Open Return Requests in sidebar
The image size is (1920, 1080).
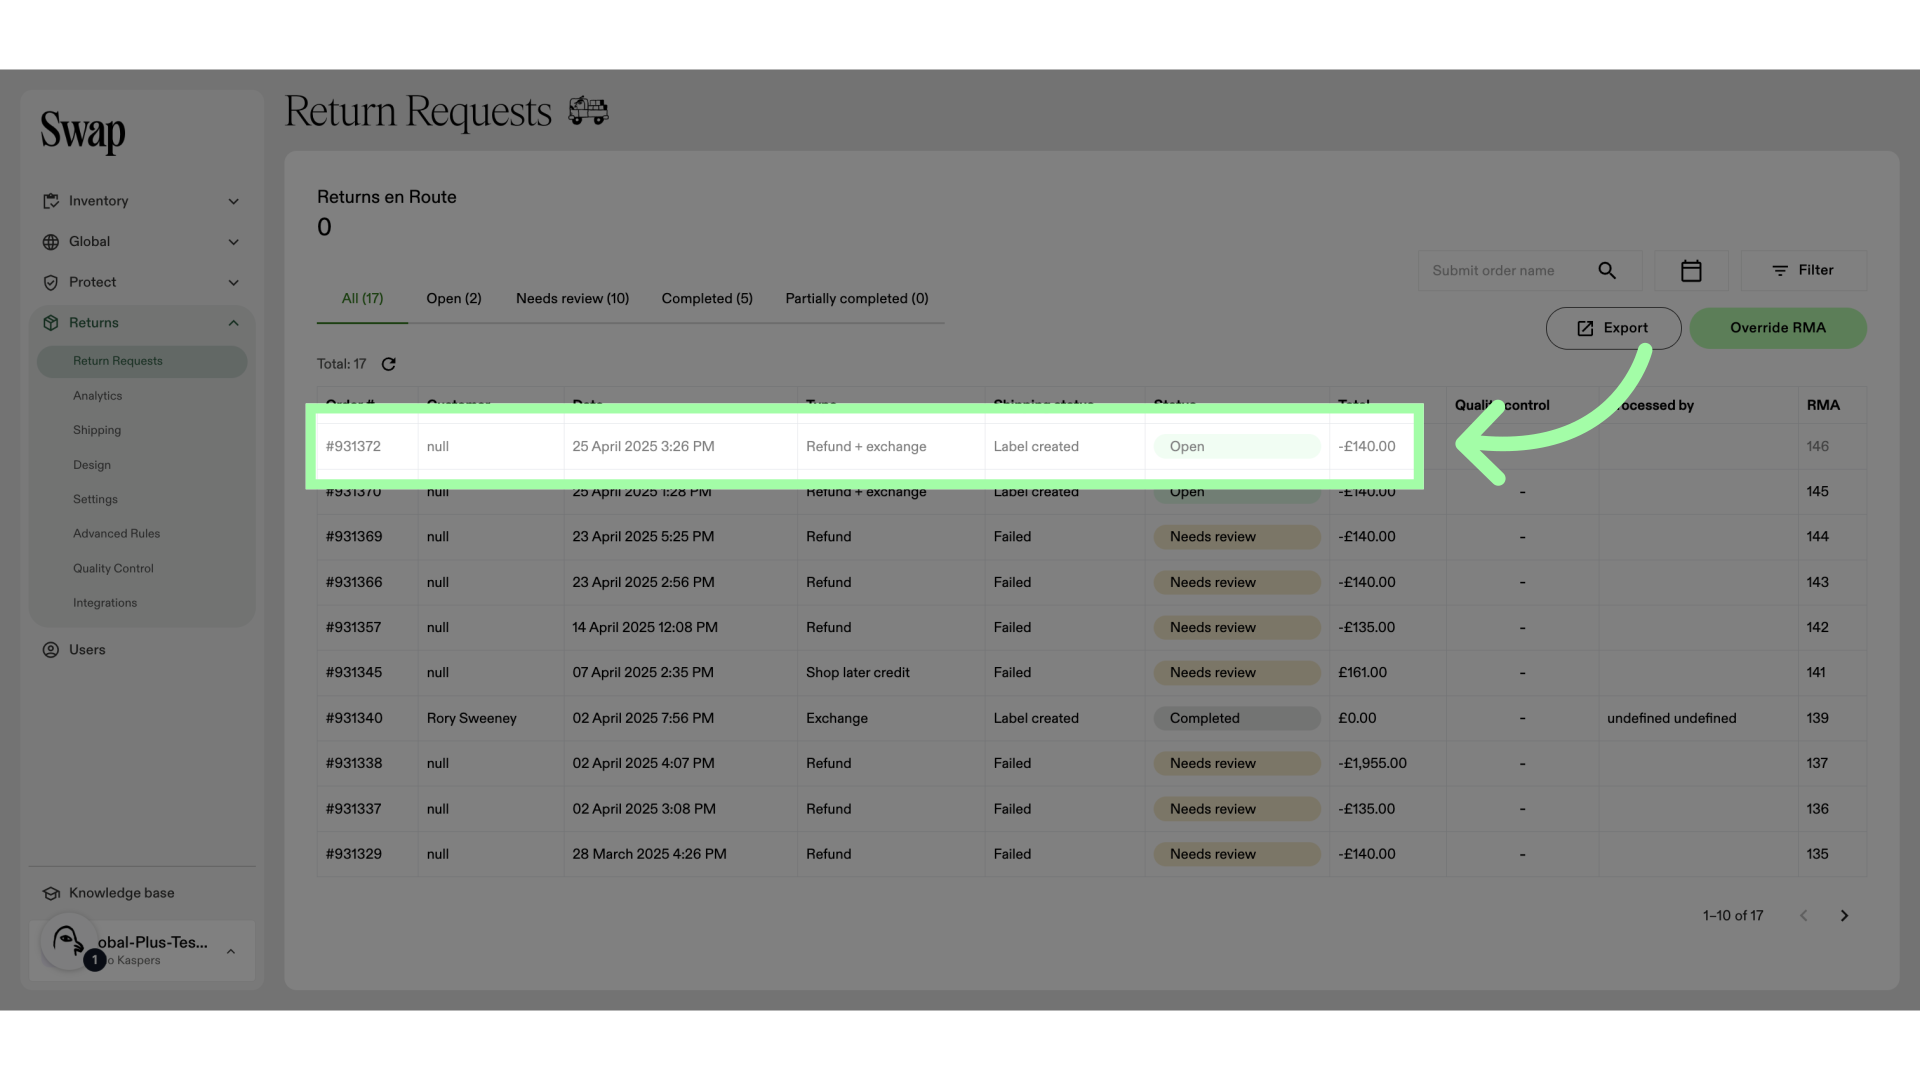pos(142,361)
